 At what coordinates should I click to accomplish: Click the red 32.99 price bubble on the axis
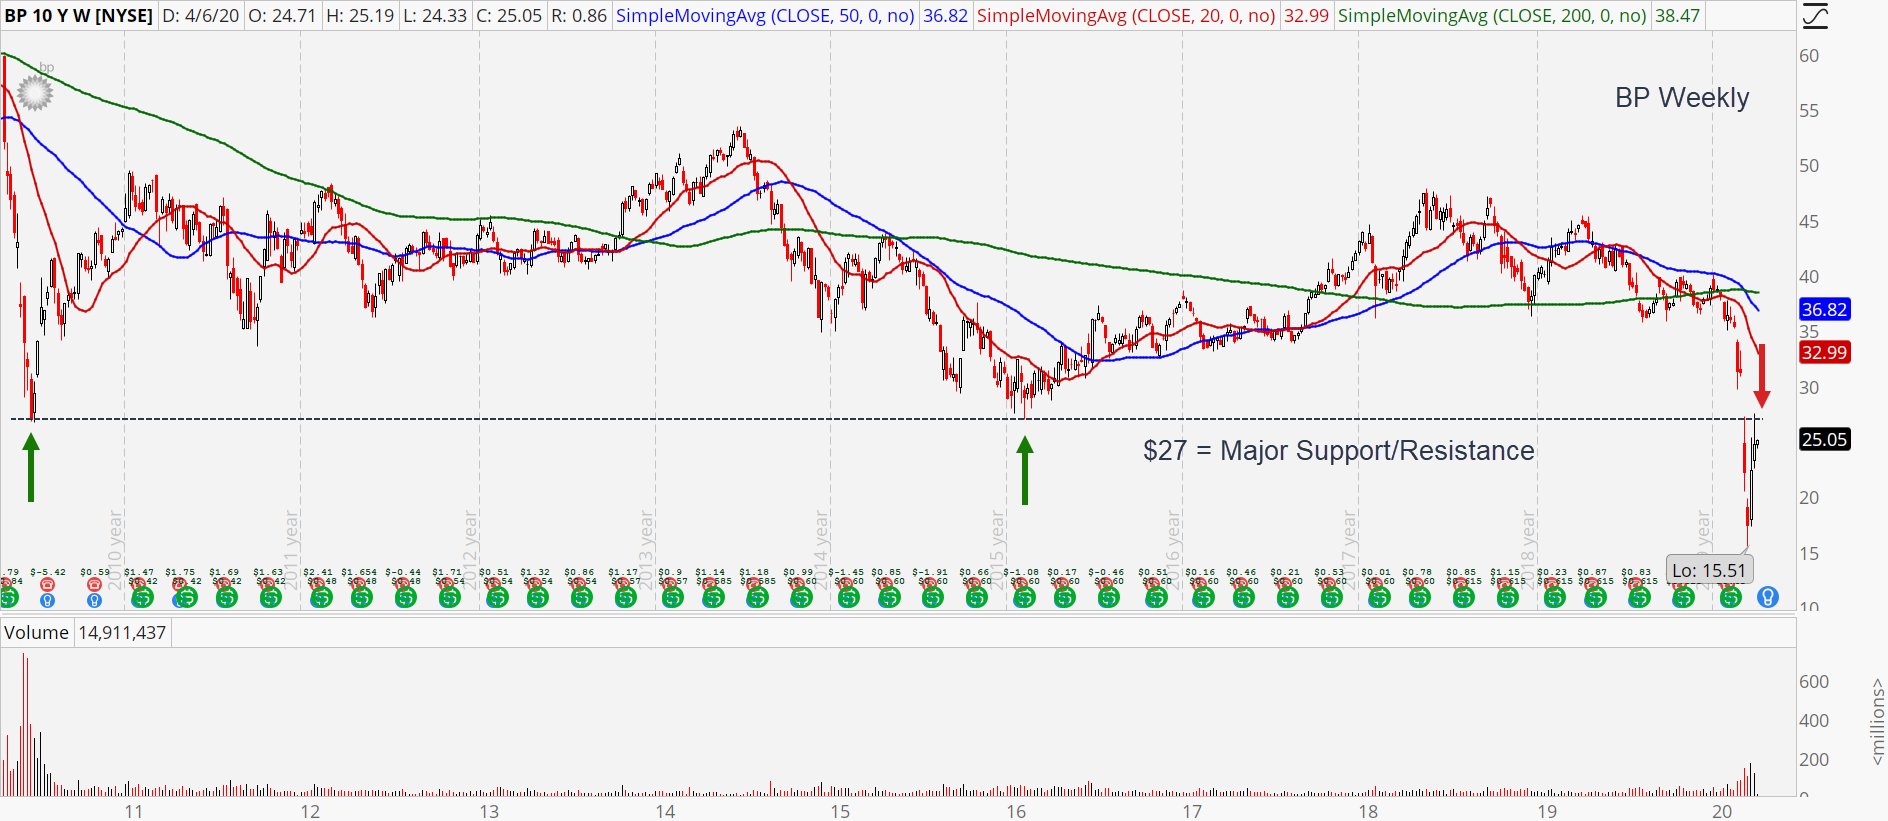coord(1825,352)
